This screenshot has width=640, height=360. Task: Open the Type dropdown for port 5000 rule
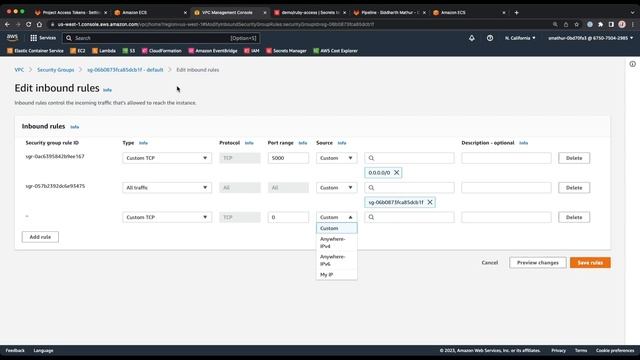(x=167, y=158)
